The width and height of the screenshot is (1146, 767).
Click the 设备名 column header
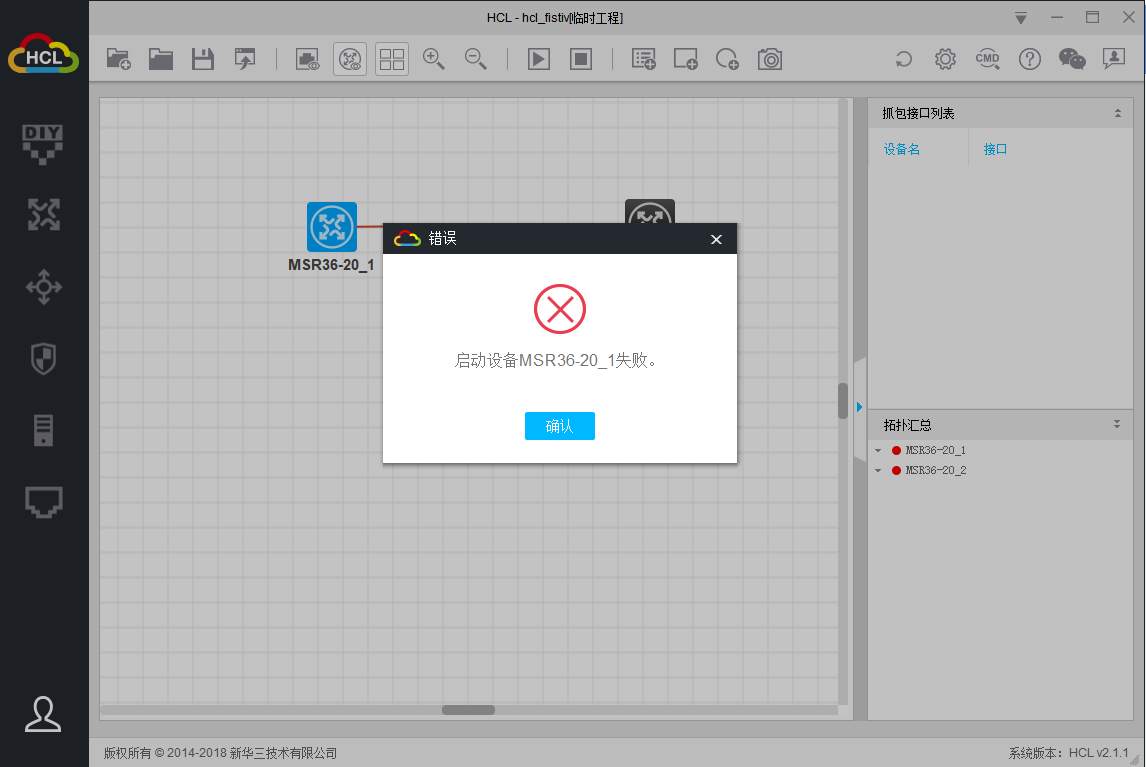(x=901, y=149)
